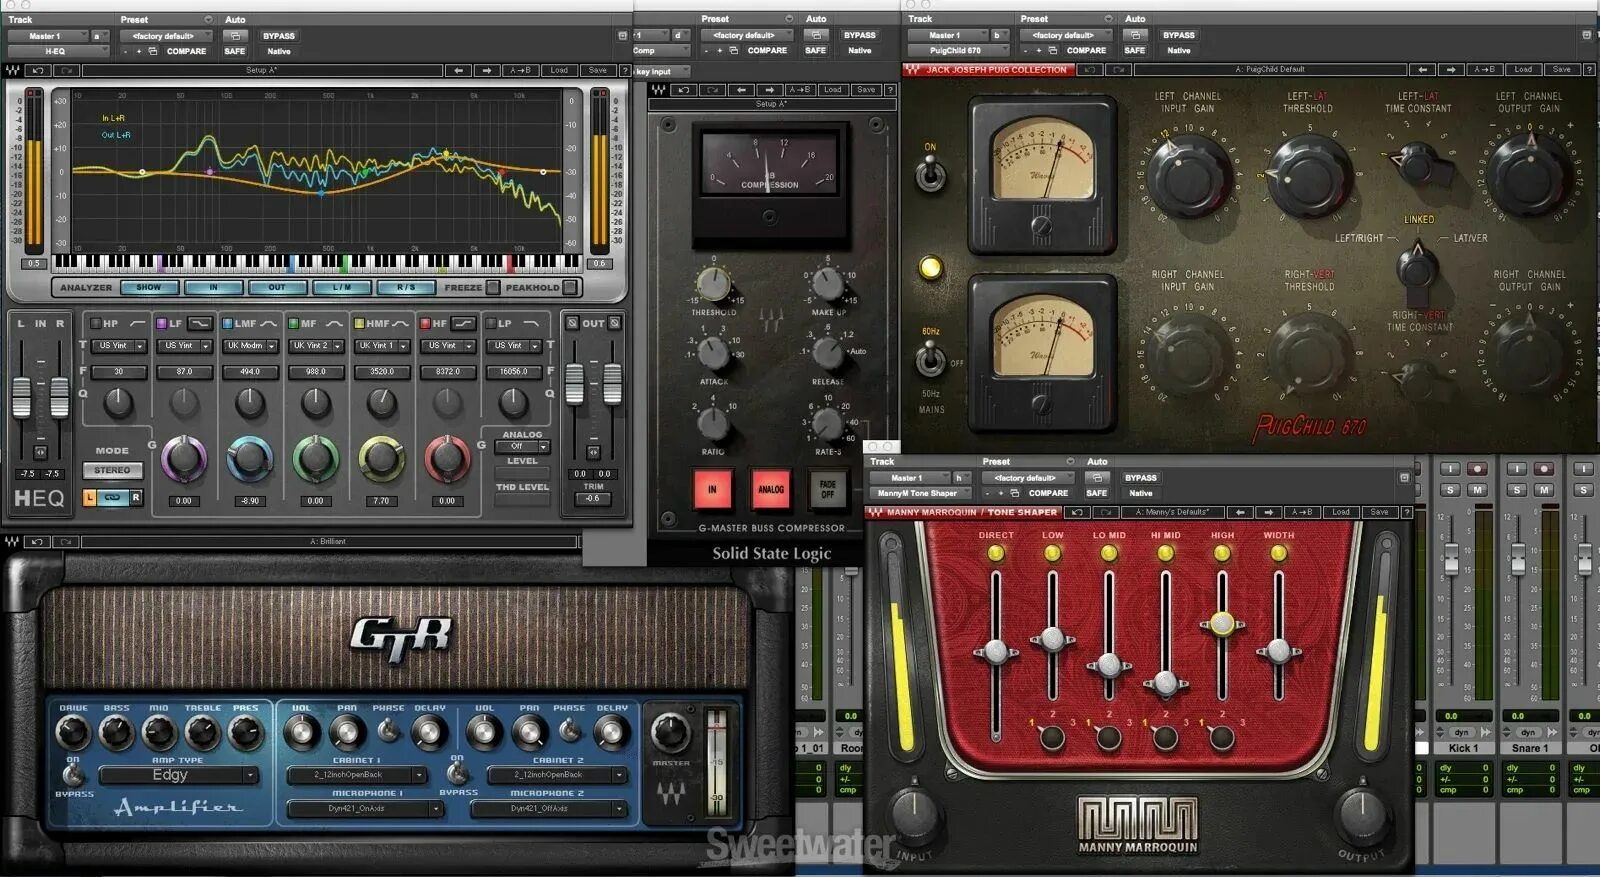
Task: Select the analyzer IN tab
Action: tap(213, 287)
